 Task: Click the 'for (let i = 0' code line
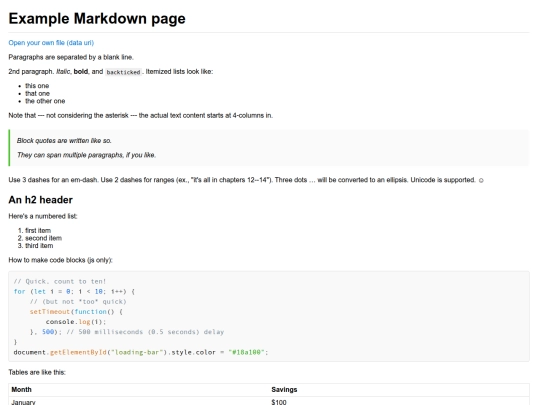pos(74,291)
